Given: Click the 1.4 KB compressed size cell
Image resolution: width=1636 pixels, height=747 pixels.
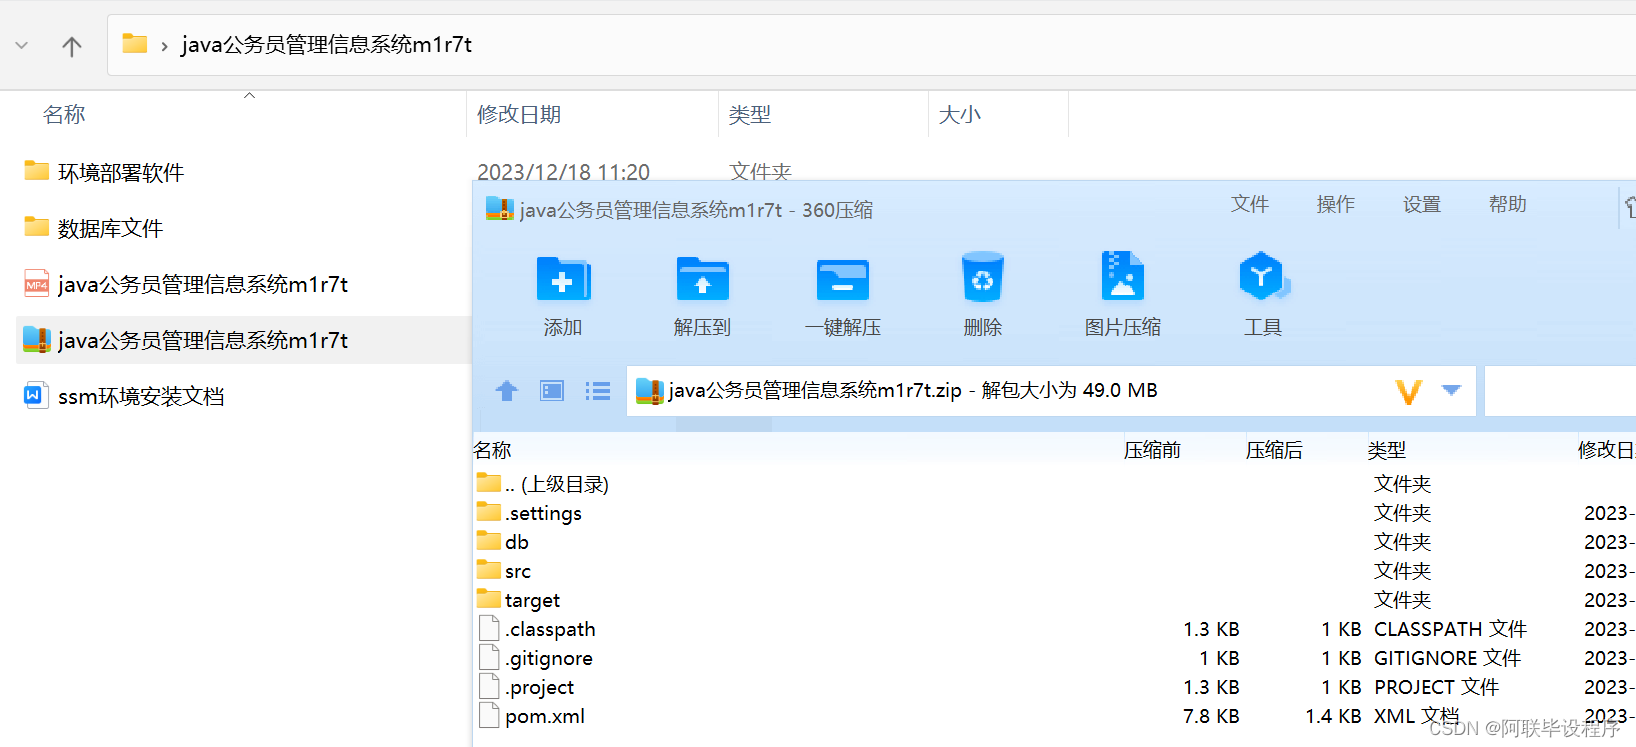Looking at the screenshot, I should 1333,716.
